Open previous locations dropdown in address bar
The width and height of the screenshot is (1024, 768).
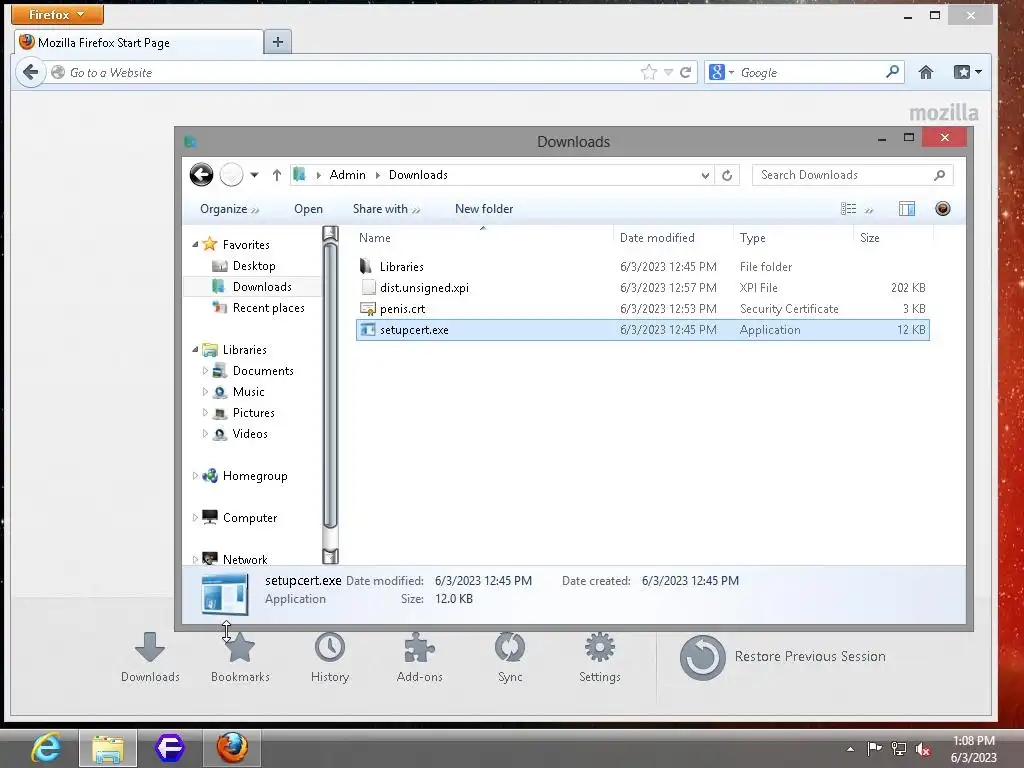(x=705, y=175)
